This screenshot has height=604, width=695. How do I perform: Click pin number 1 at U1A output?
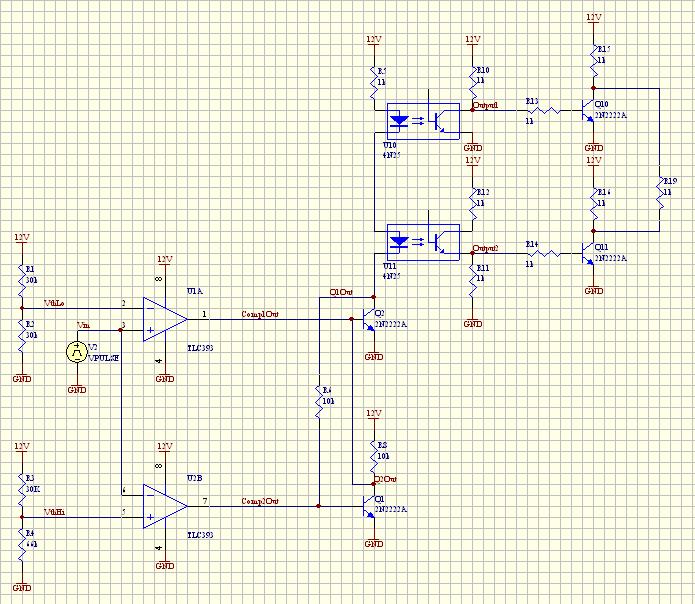(x=204, y=314)
